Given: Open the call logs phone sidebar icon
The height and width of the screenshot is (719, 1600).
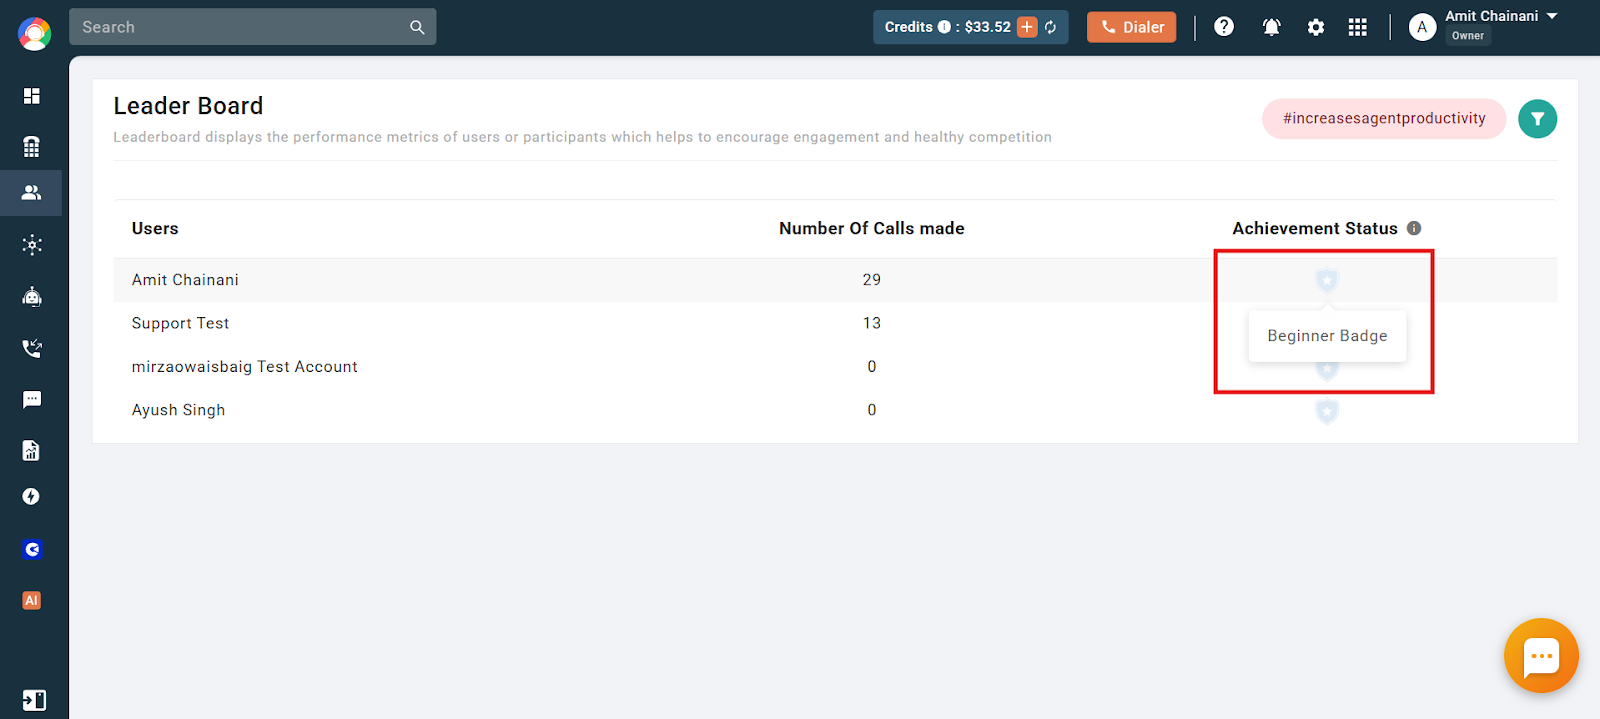Looking at the screenshot, I should 32,348.
